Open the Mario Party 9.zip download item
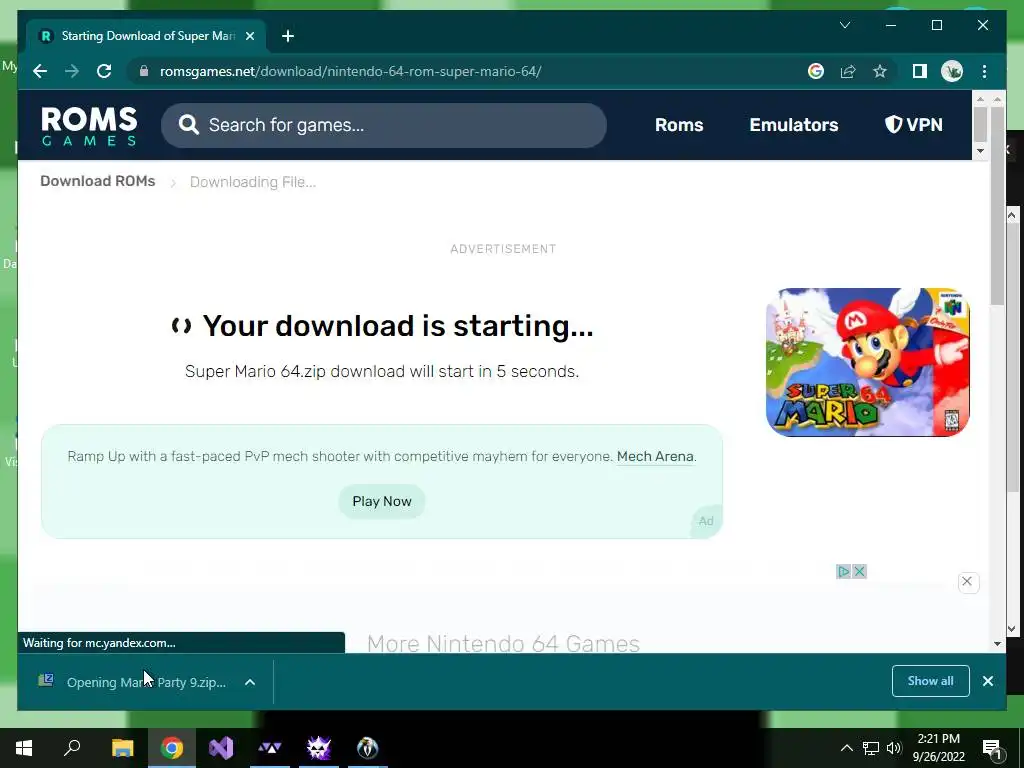The image size is (1024, 768). pyautogui.click(x=134, y=682)
